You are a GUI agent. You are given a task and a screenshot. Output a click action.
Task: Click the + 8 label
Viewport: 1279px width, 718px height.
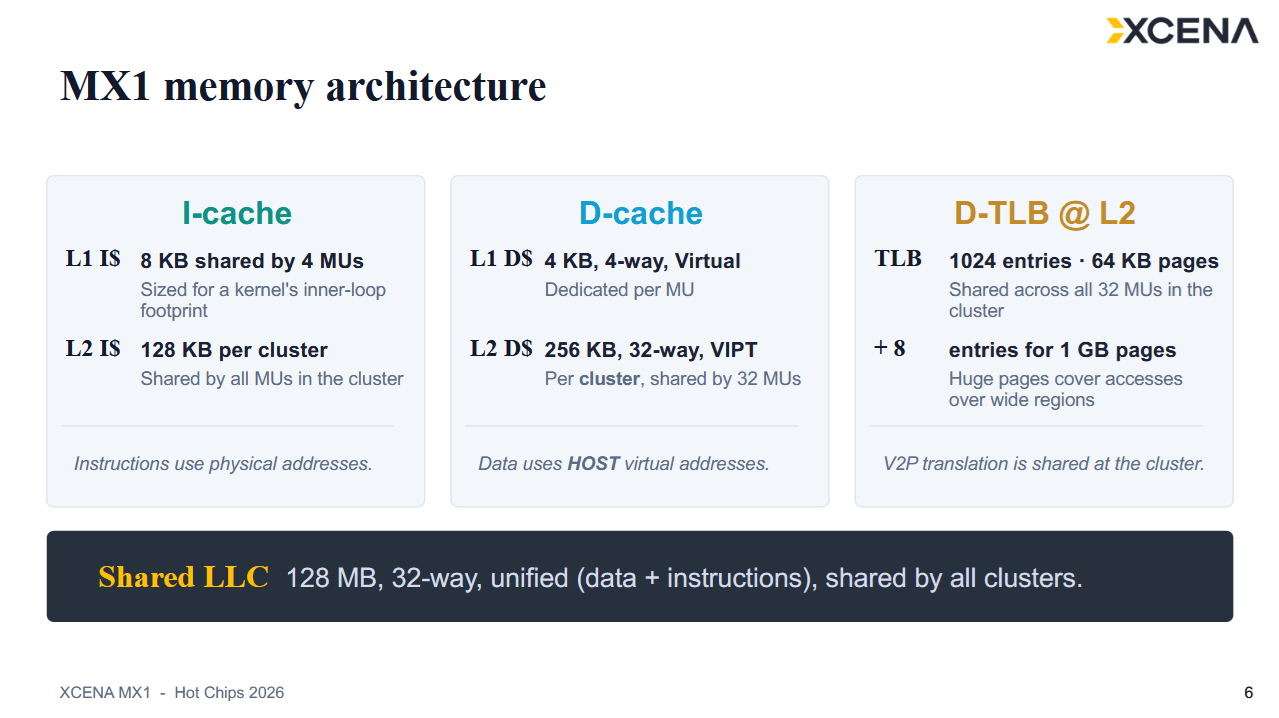pyautogui.click(x=890, y=348)
